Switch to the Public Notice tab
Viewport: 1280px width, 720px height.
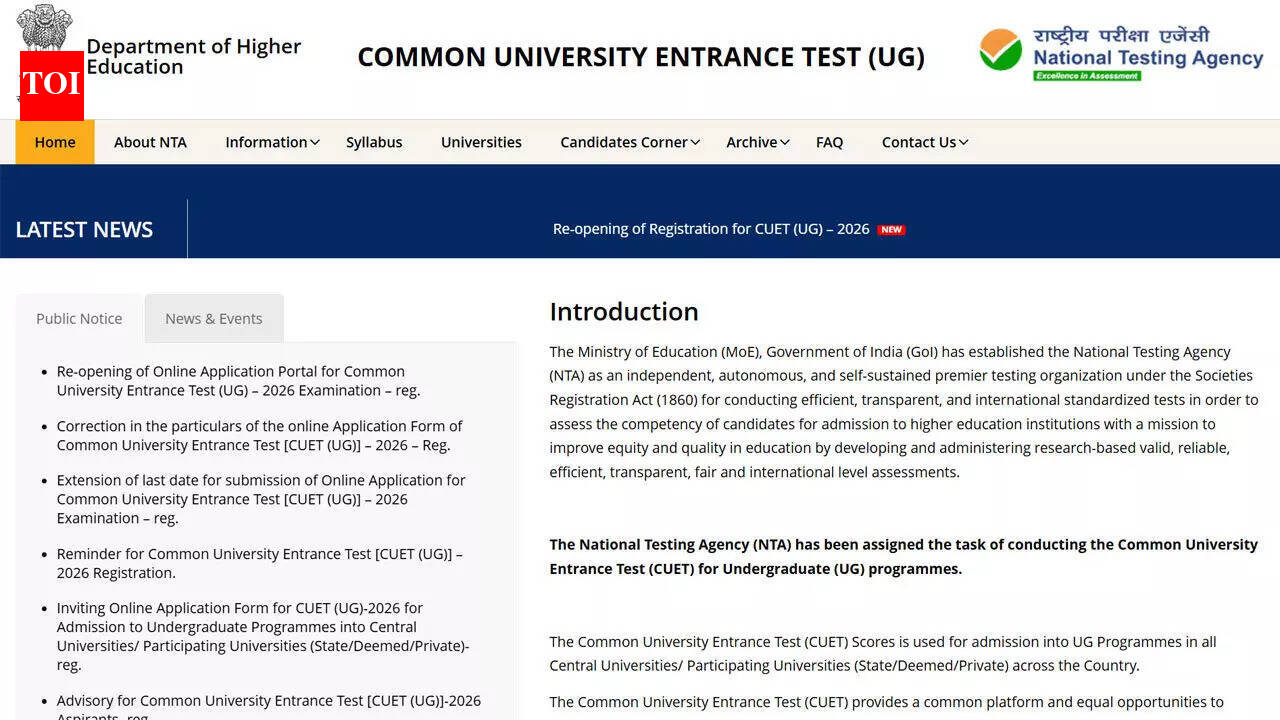(x=78, y=318)
